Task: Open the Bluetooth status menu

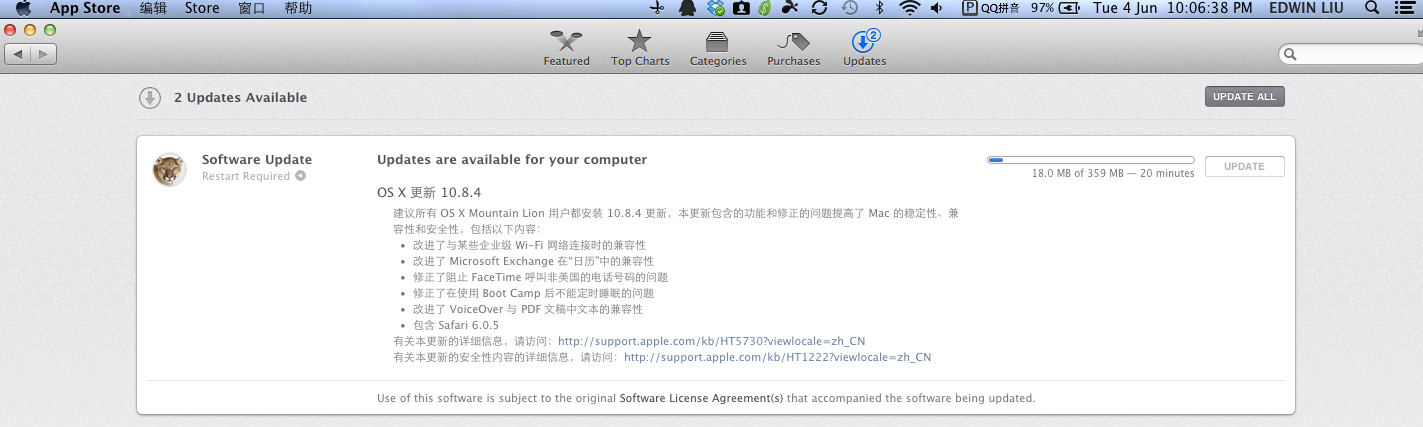Action: (880, 8)
